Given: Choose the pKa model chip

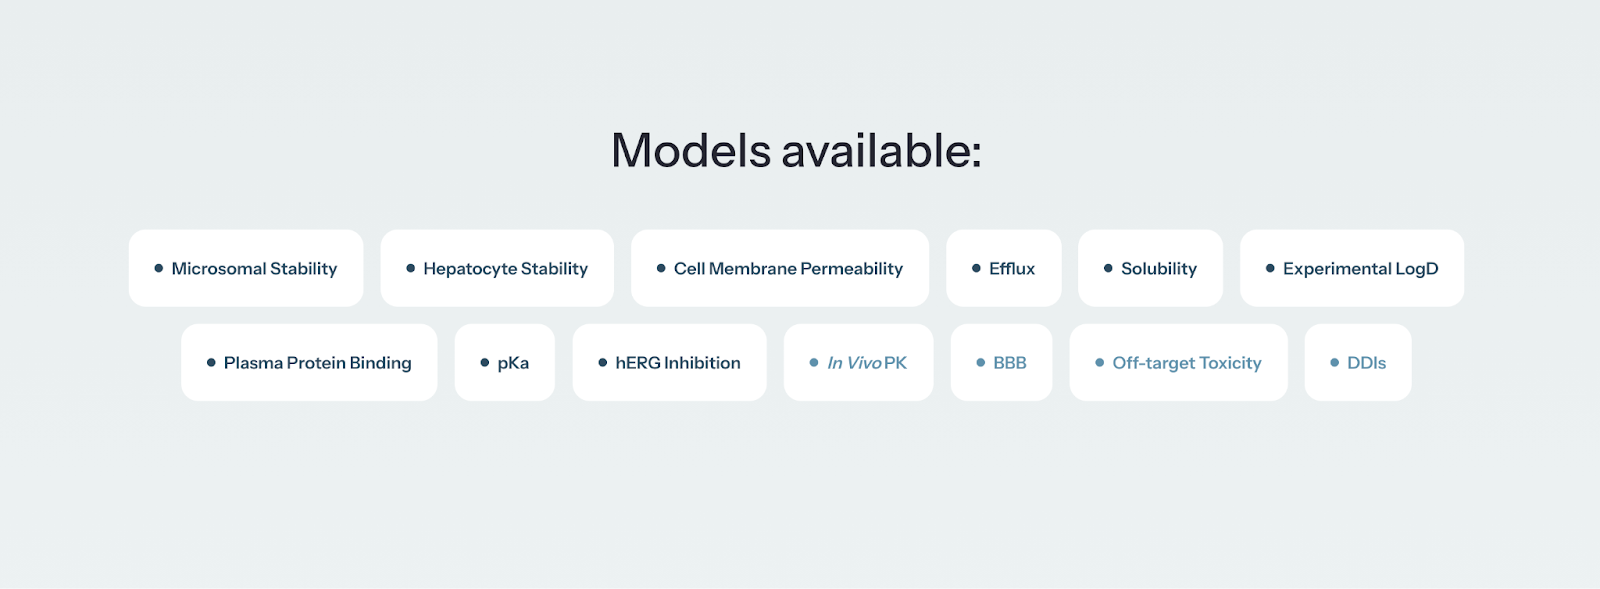Looking at the screenshot, I should (505, 362).
